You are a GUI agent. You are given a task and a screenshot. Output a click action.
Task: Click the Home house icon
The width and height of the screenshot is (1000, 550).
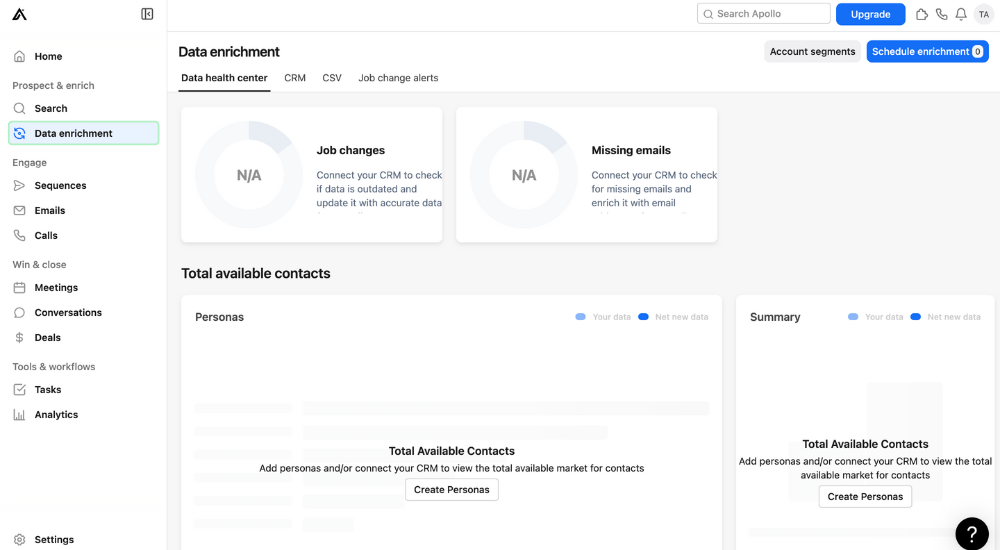click(20, 56)
